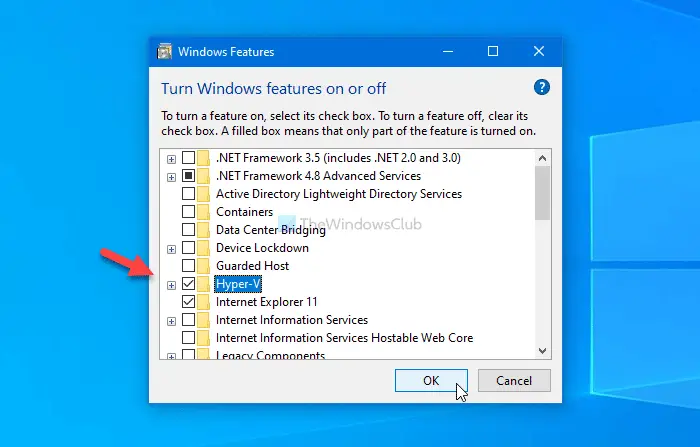Click the folder icon beside Data Center Bridging
The image size is (700, 447).
tap(203, 230)
